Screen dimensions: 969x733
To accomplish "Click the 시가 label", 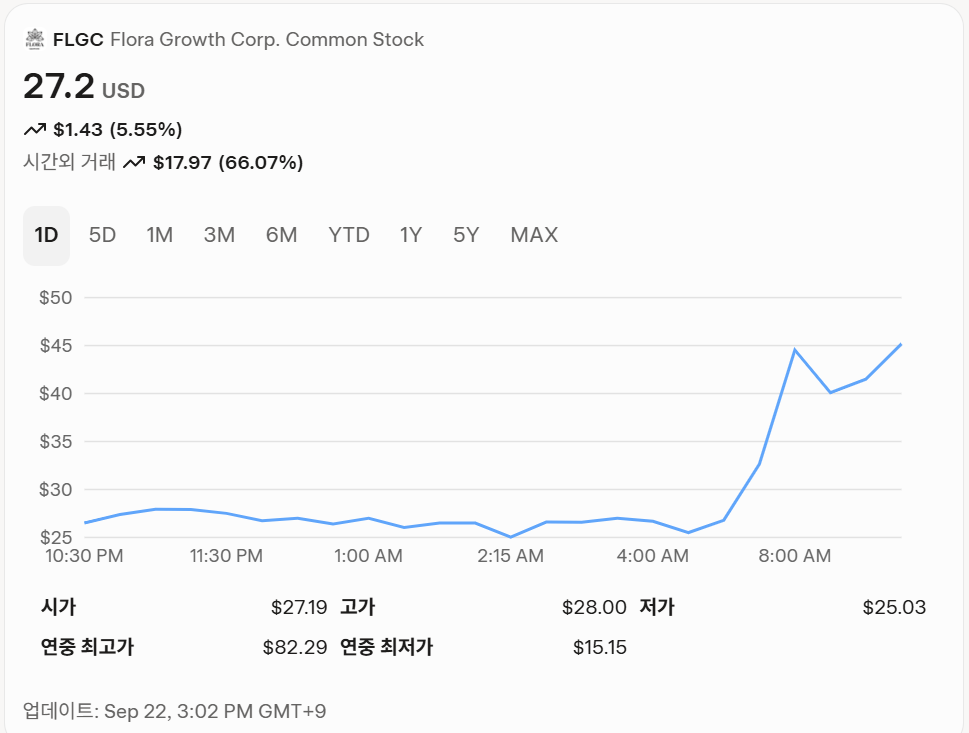I will pyautogui.click(x=58, y=607).
